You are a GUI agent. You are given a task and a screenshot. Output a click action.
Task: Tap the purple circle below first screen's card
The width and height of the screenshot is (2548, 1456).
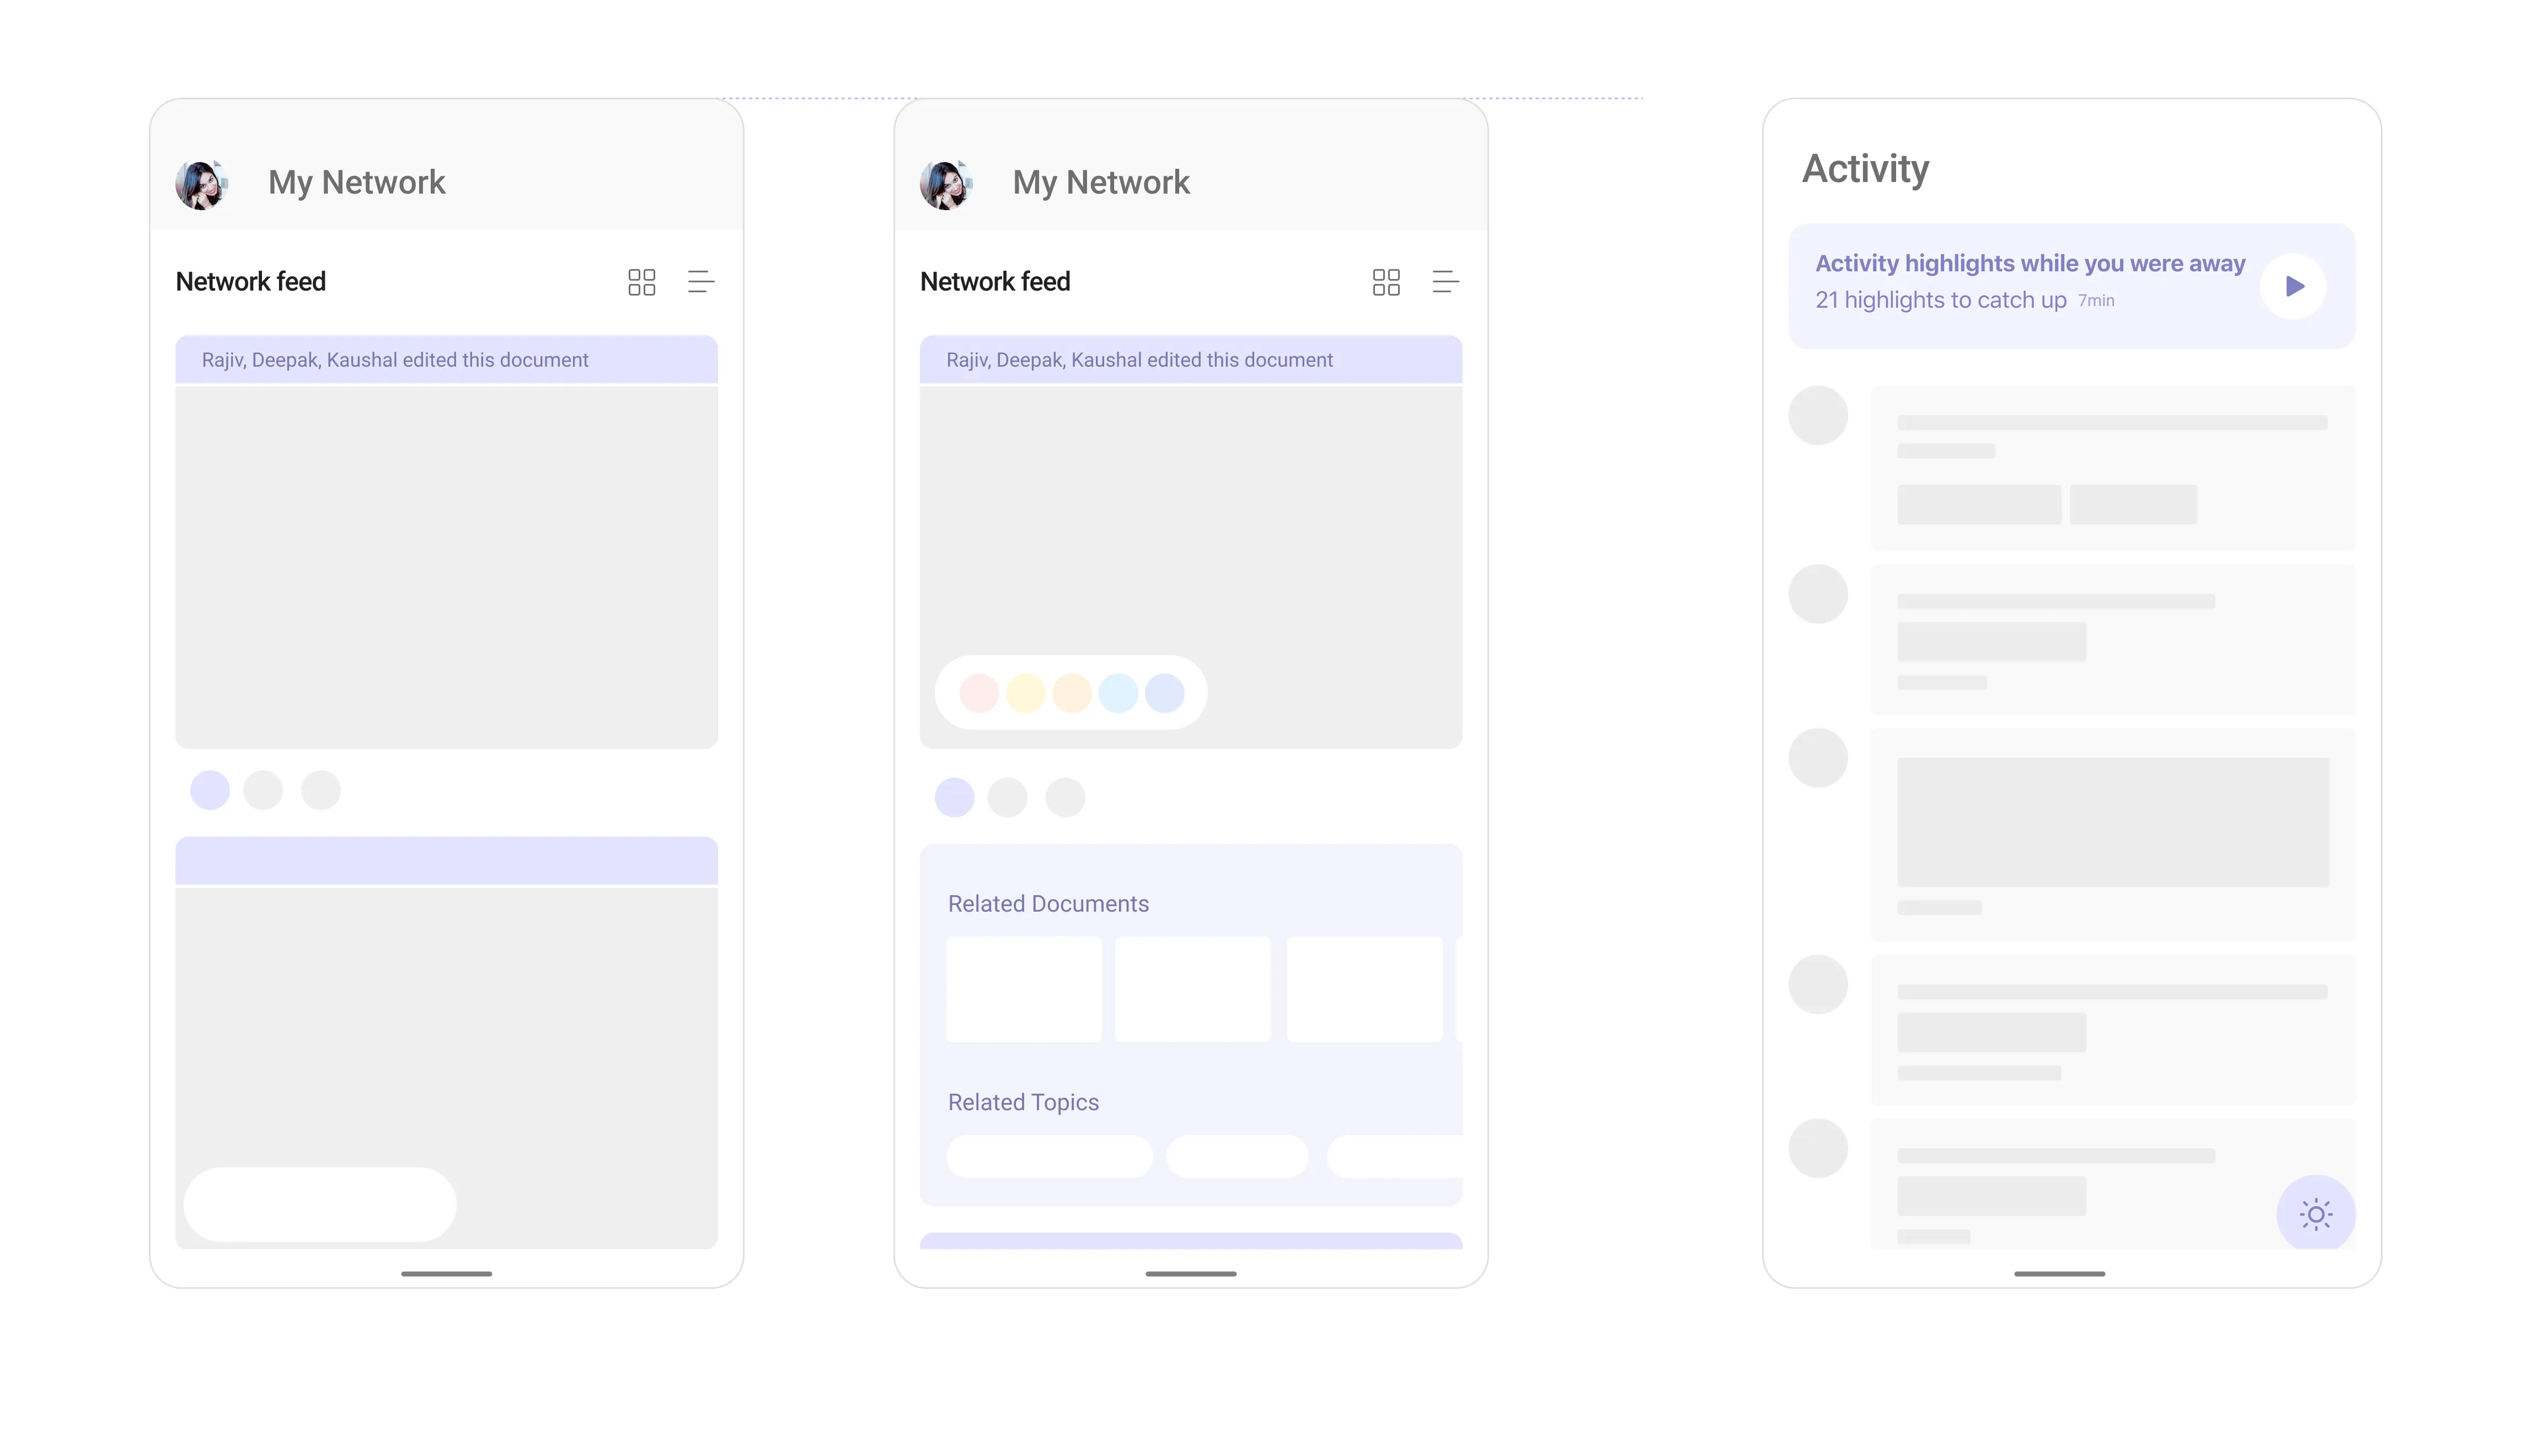point(210,790)
